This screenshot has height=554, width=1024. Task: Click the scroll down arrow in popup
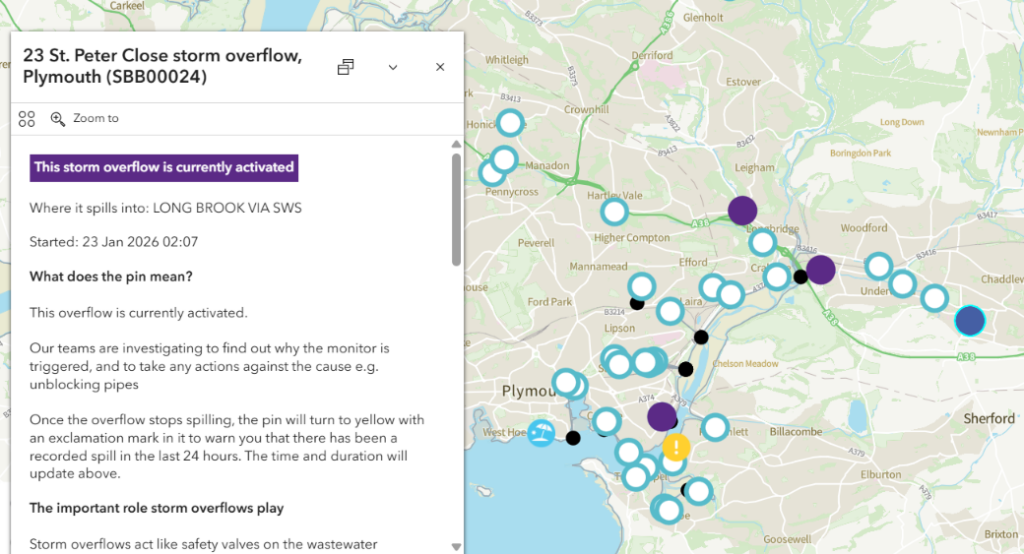(x=457, y=546)
